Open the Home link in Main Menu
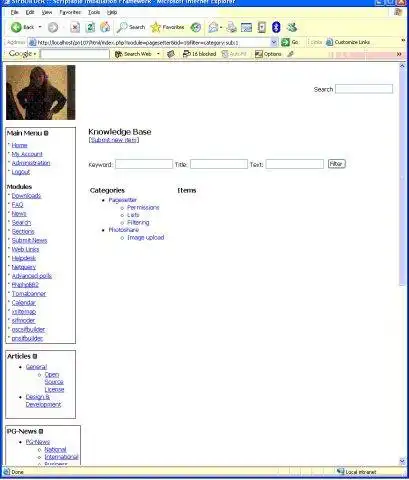409x480 pixels. click(x=19, y=145)
